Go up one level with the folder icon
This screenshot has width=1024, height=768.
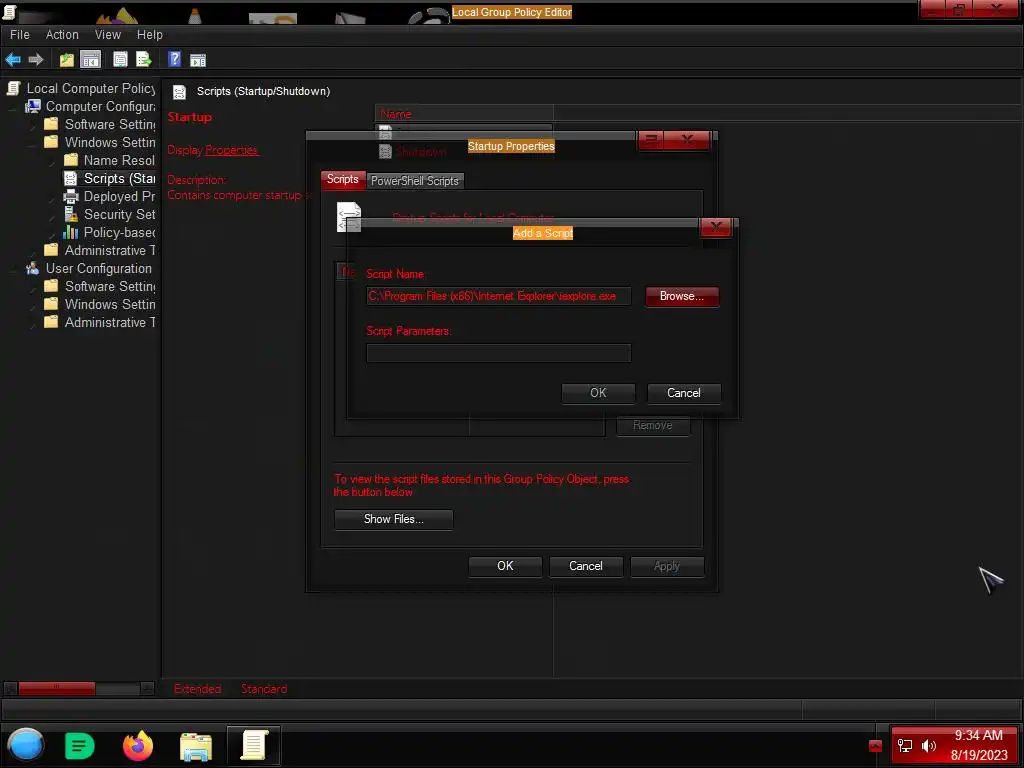click(67, 60)
